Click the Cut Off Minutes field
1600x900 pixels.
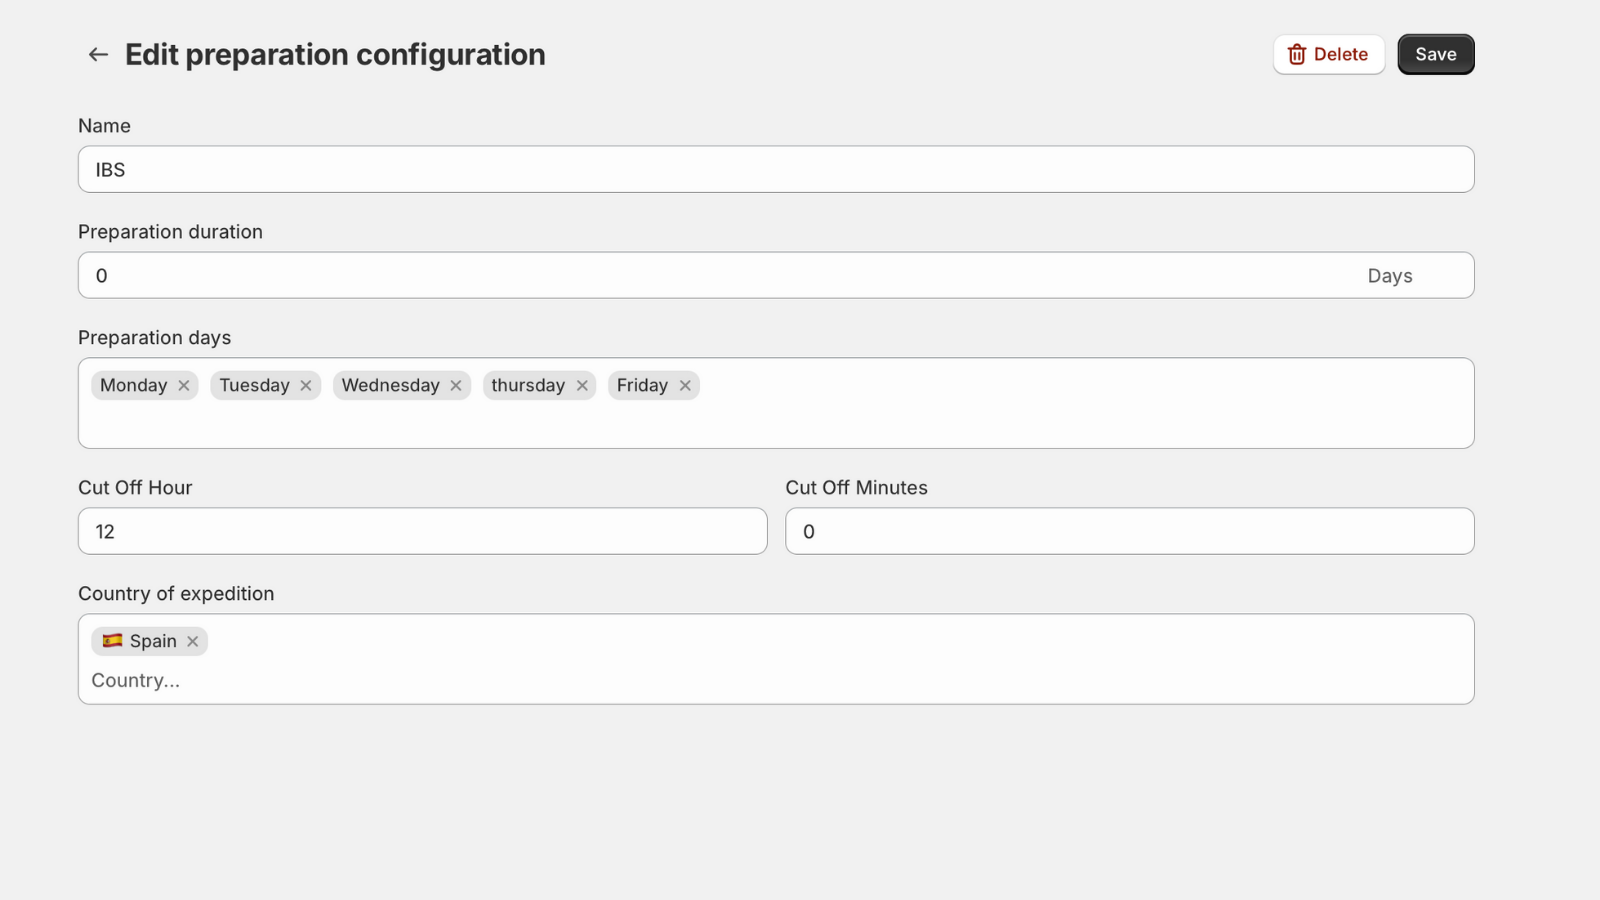(x=1129, y=532)
